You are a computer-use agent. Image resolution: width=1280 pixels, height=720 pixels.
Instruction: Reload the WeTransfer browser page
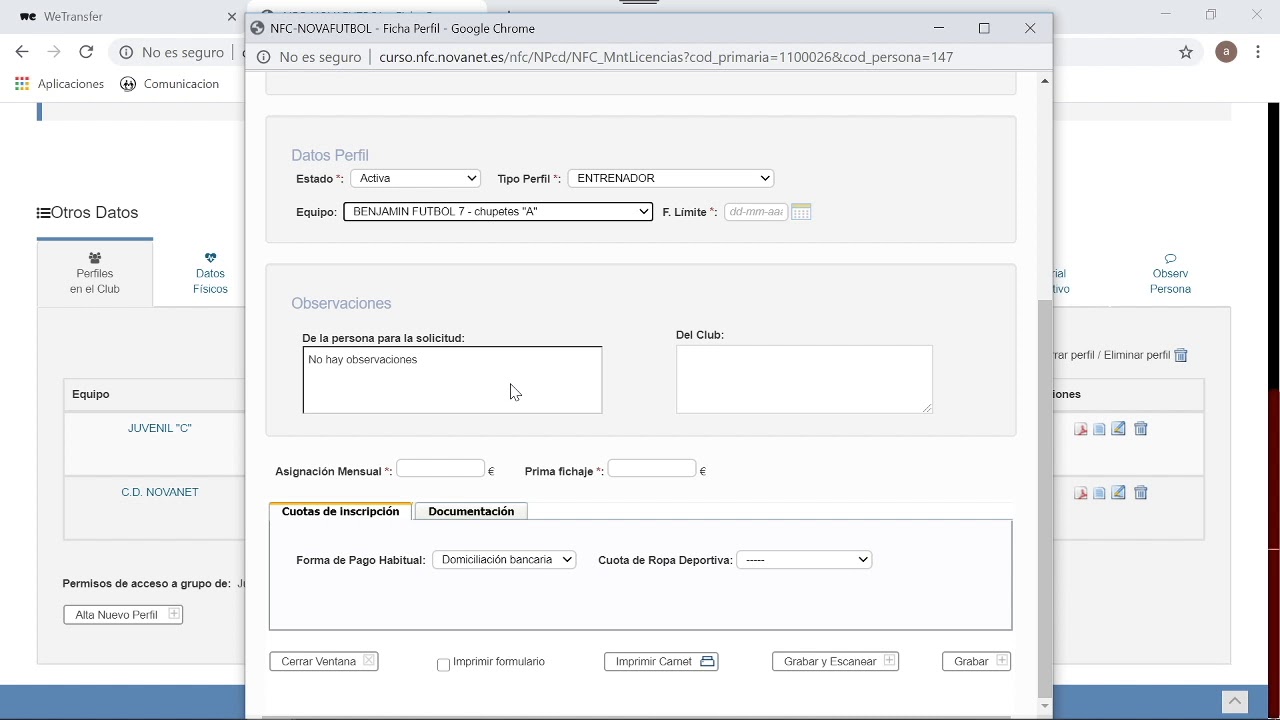coord(86,52)
